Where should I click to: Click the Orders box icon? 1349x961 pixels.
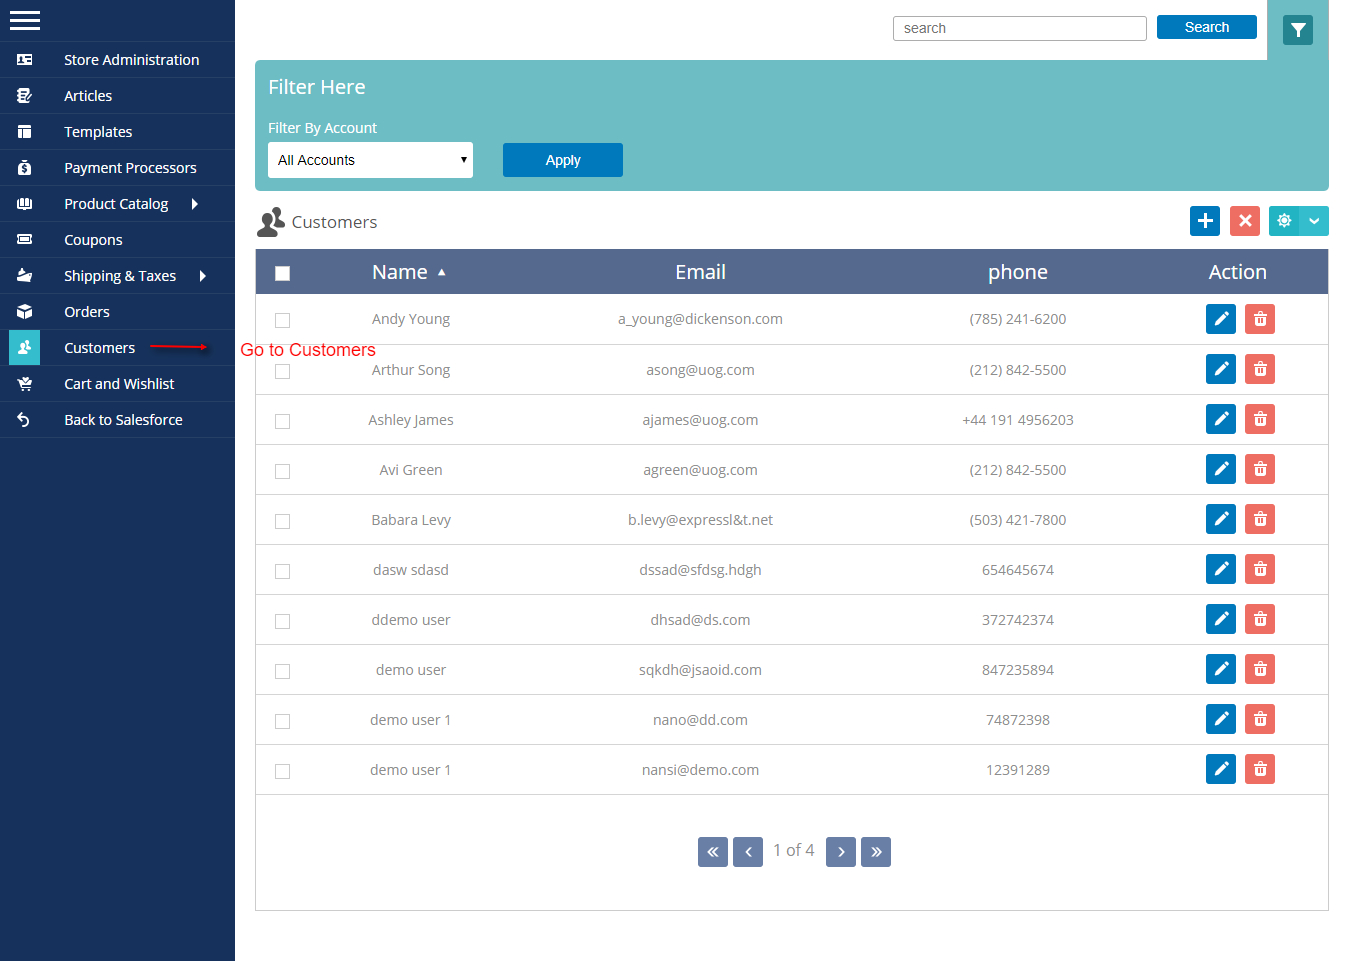click(x=24, y=312)
